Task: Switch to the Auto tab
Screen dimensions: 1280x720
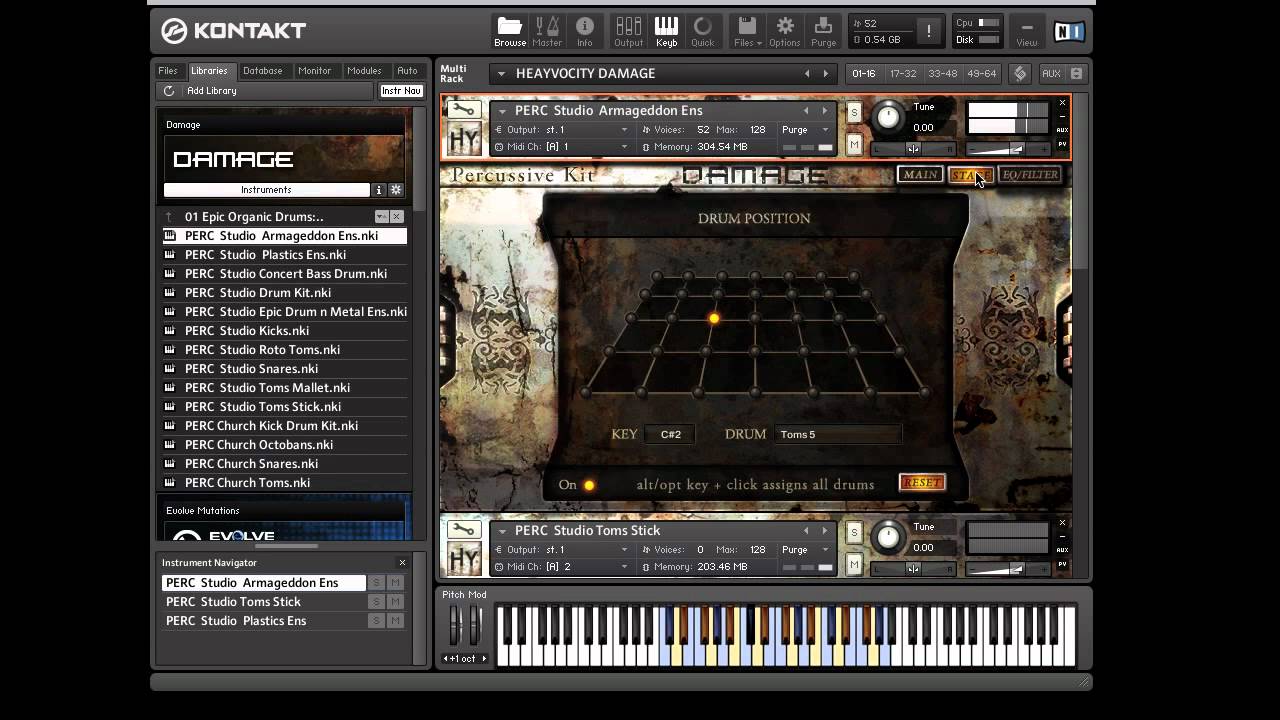Action: [x=407, y=71]
